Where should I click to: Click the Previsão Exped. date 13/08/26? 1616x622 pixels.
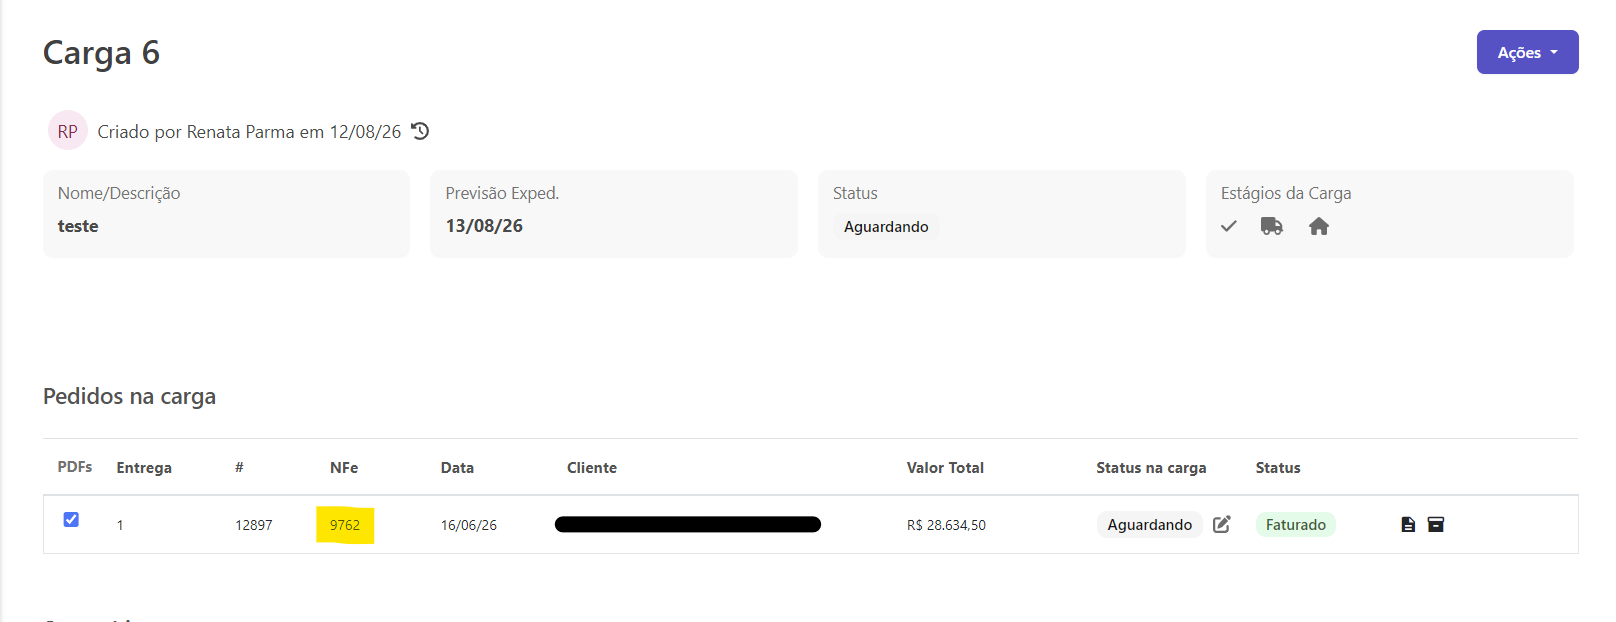(x=484, y=226)
